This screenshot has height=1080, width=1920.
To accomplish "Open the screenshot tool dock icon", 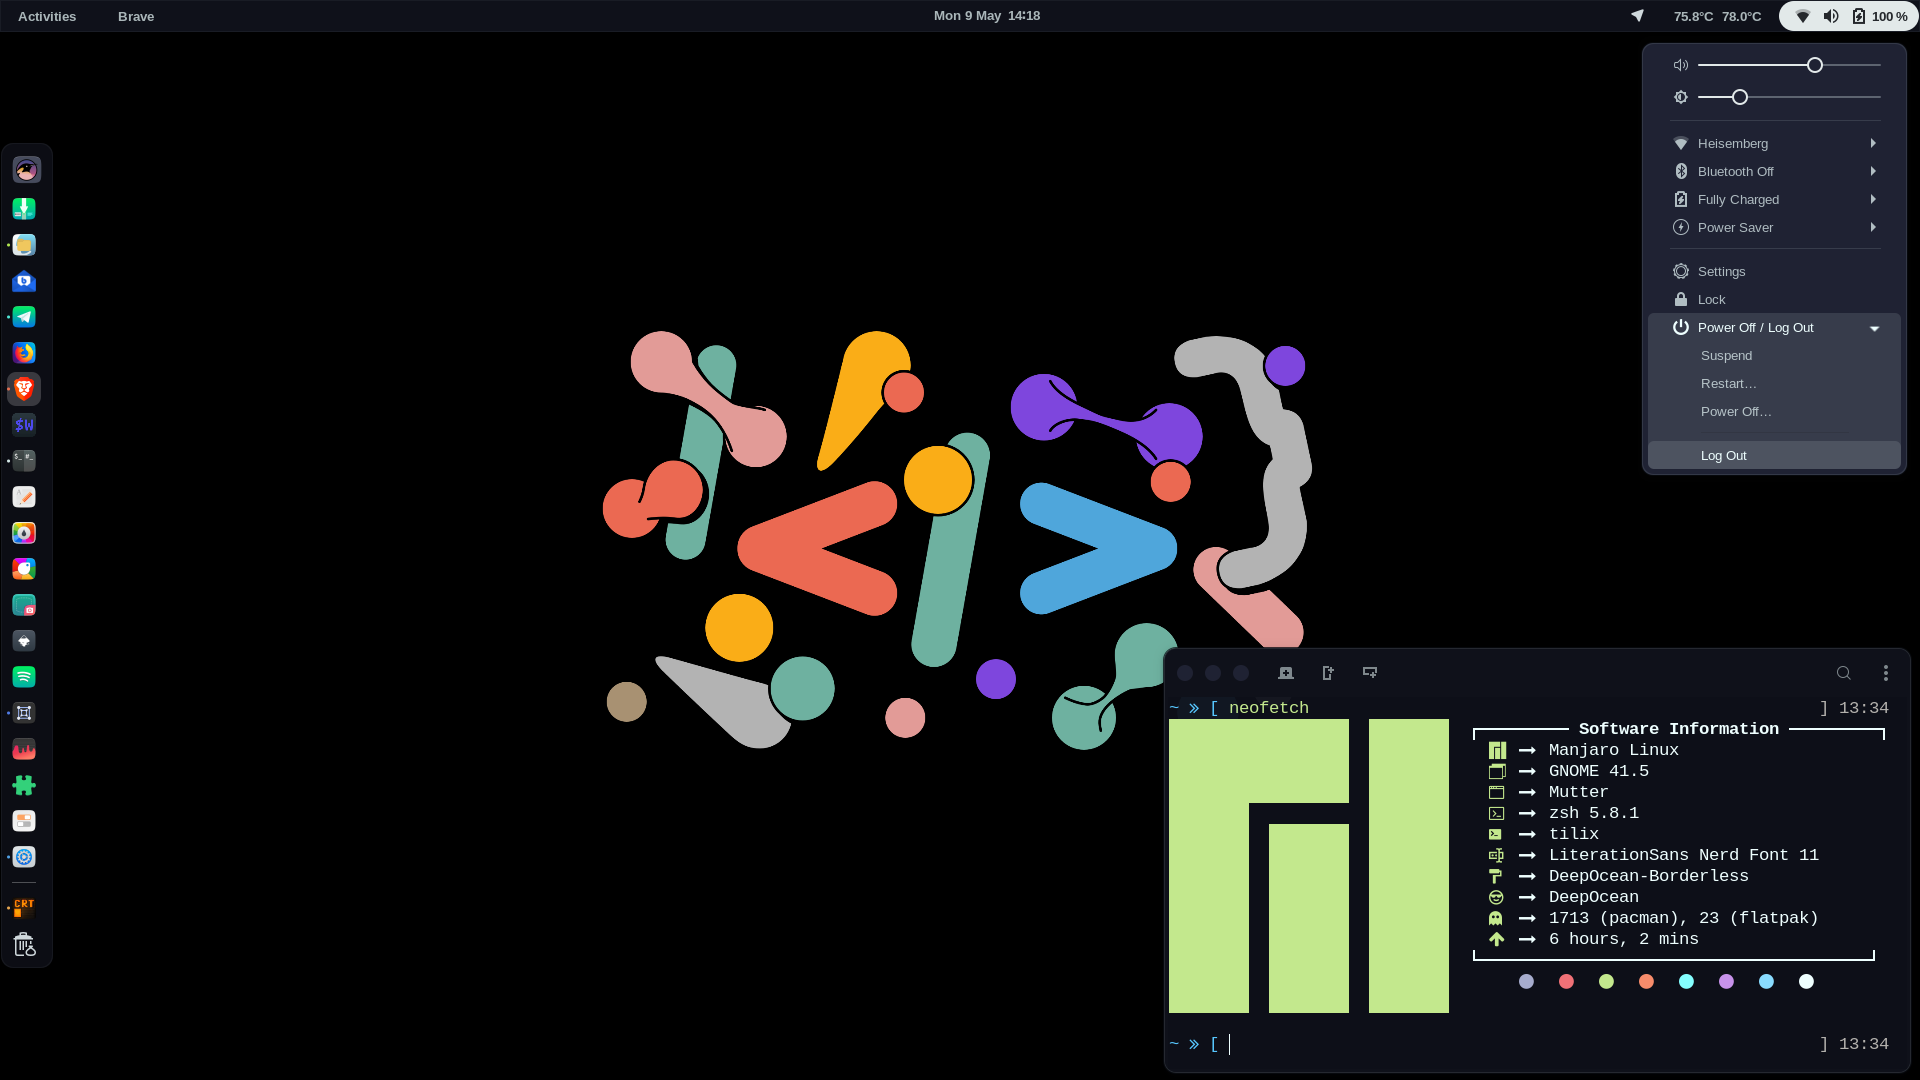I will 24,605.
